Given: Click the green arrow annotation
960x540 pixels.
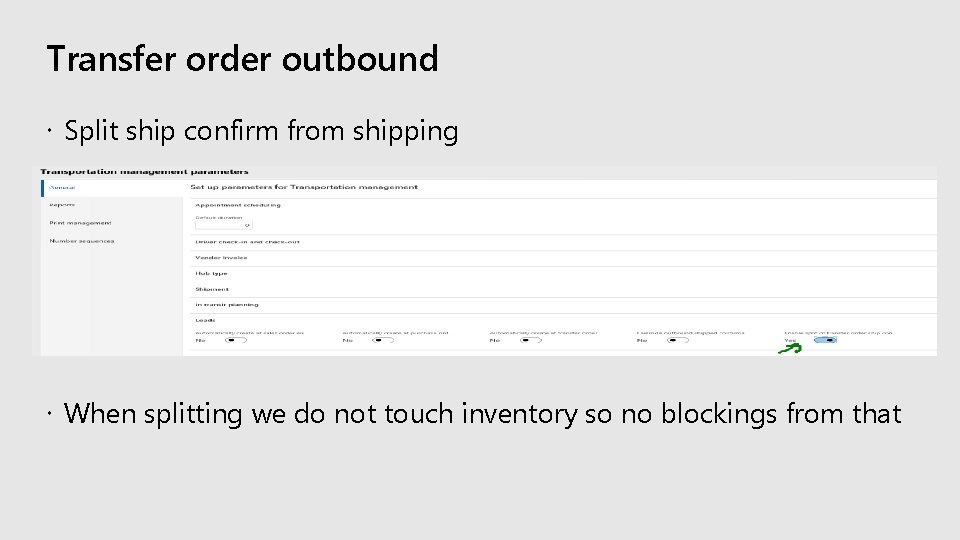Looking at the screenshot, I should click(791, 348).
